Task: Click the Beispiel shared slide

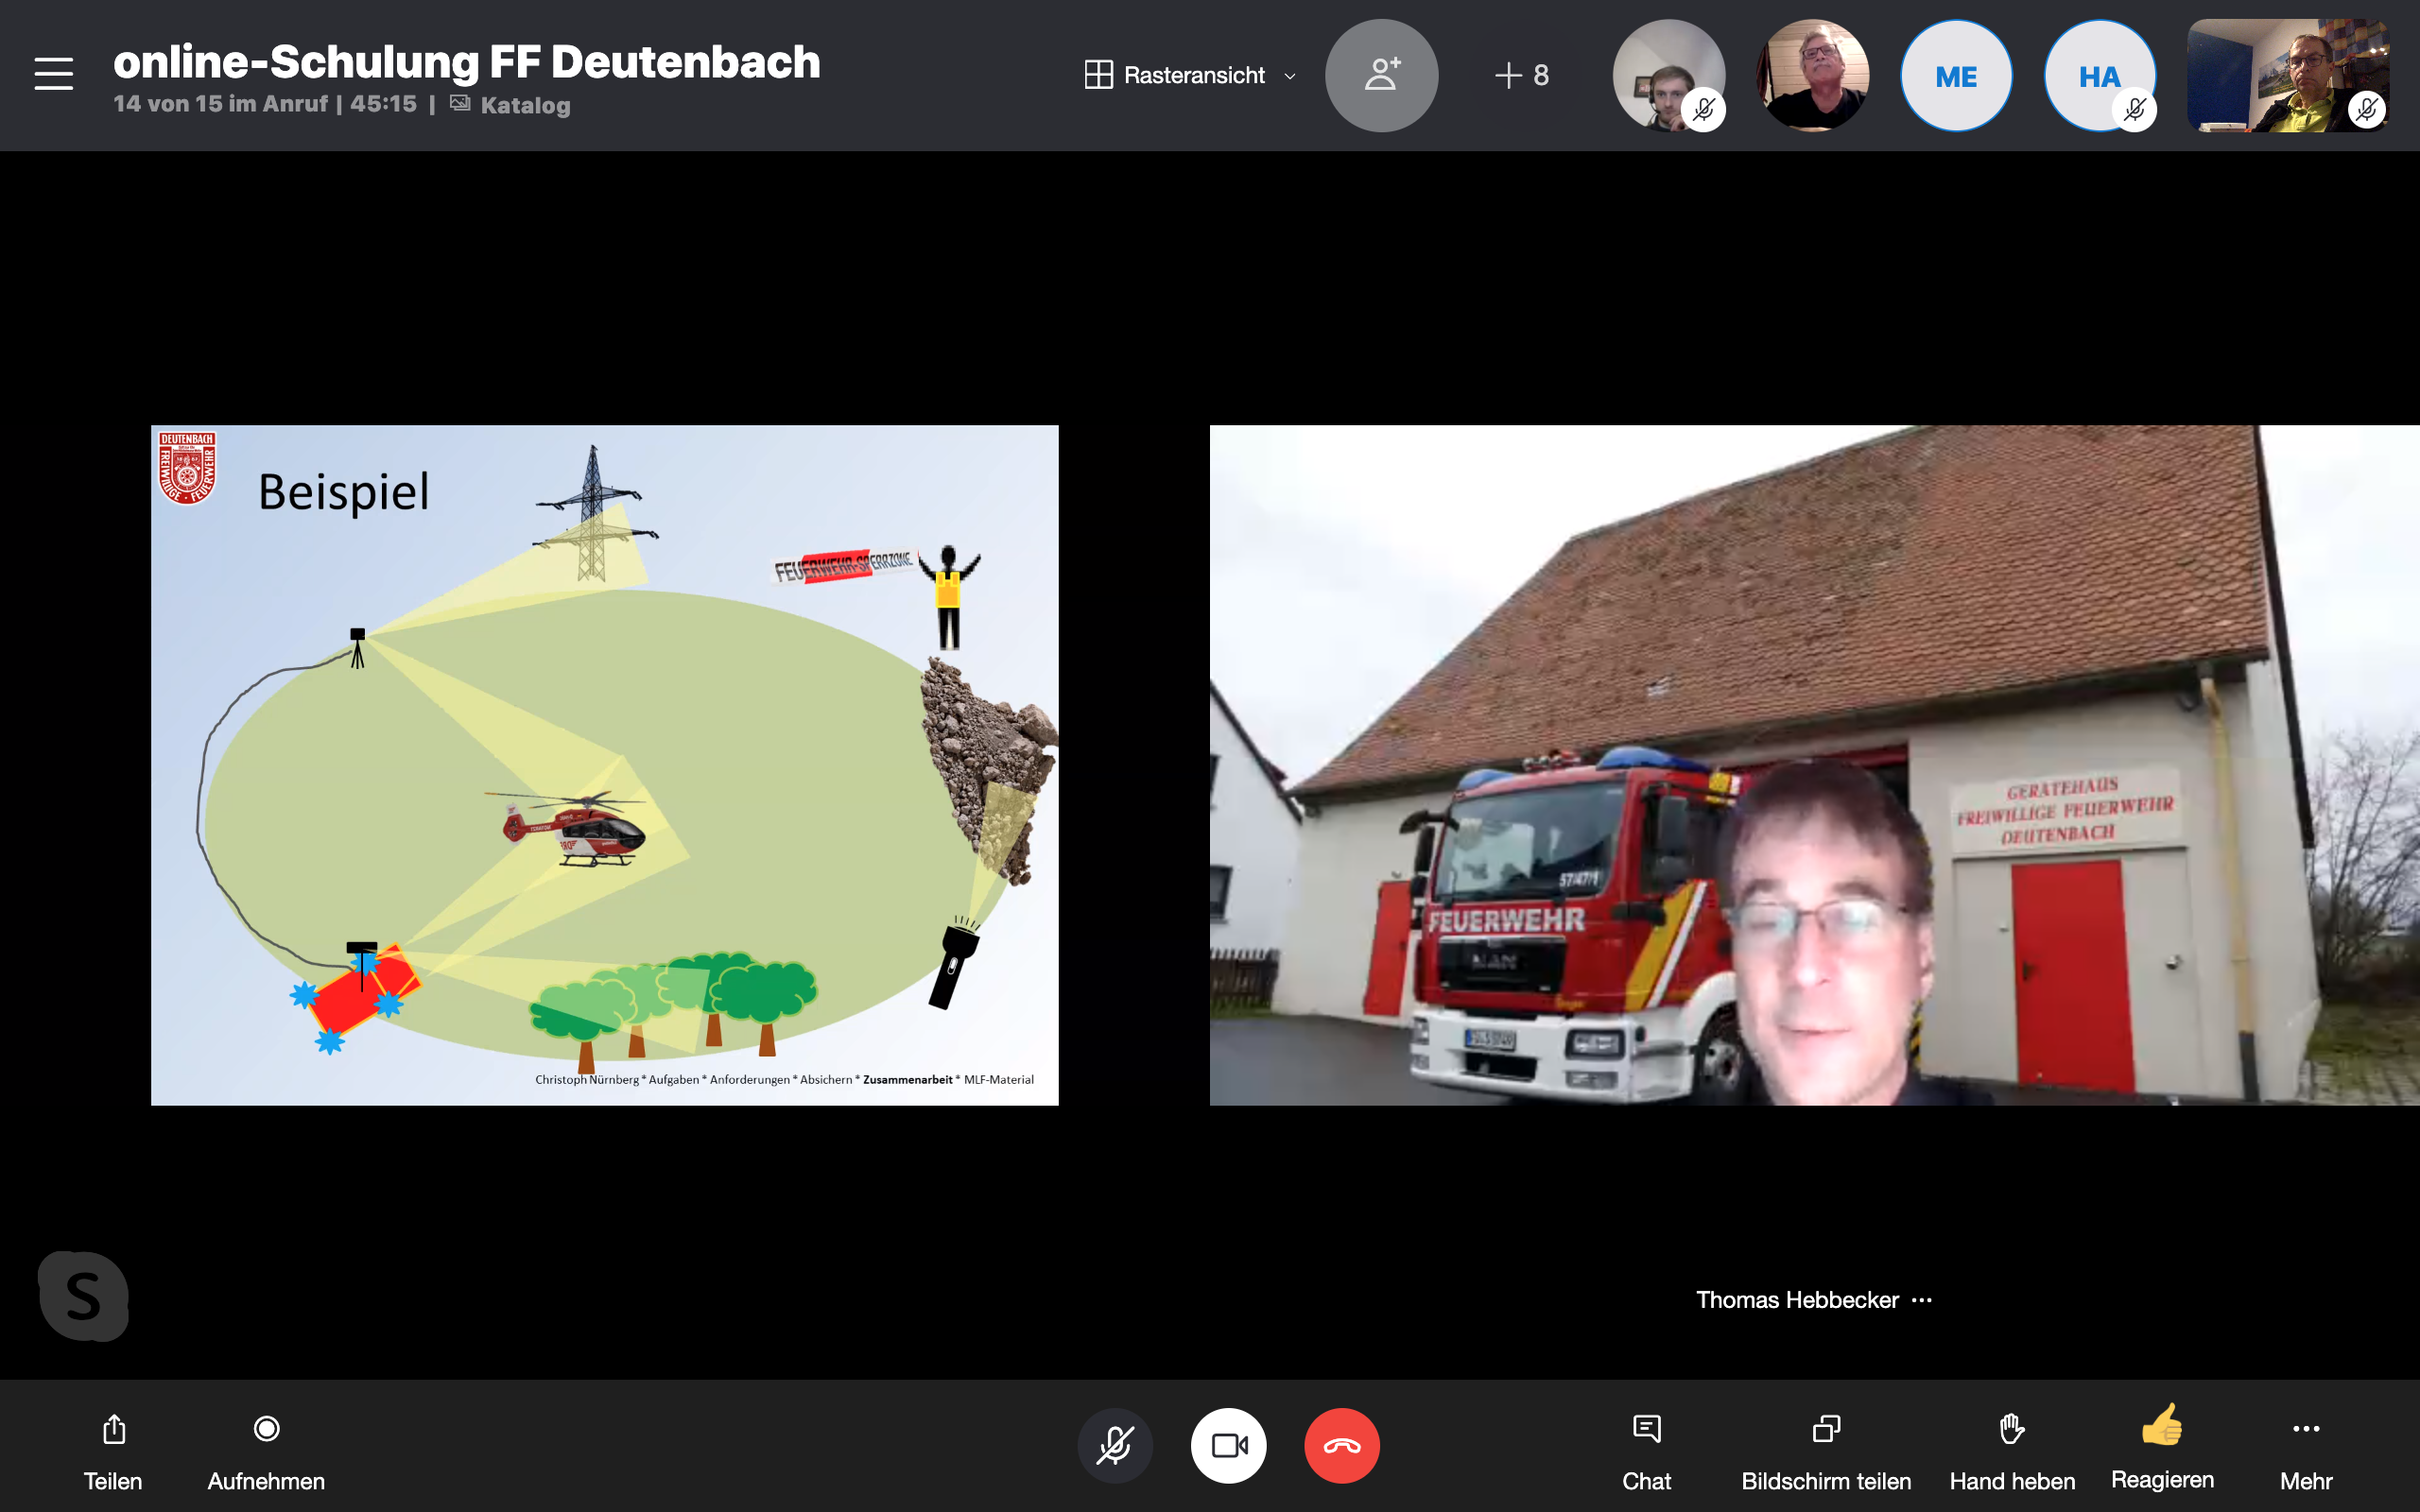Action: (604, 765)
